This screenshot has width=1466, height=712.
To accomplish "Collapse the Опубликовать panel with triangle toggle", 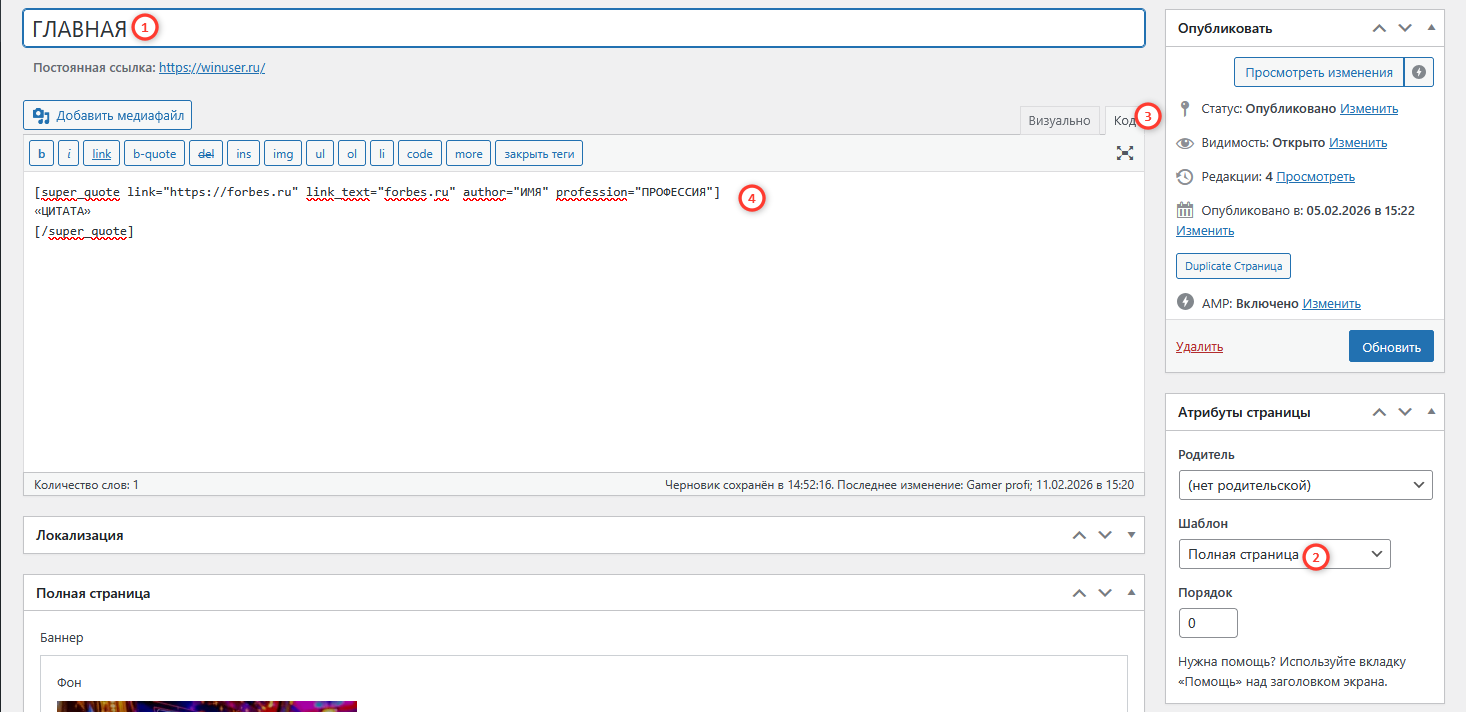I will coord(1431,28).
